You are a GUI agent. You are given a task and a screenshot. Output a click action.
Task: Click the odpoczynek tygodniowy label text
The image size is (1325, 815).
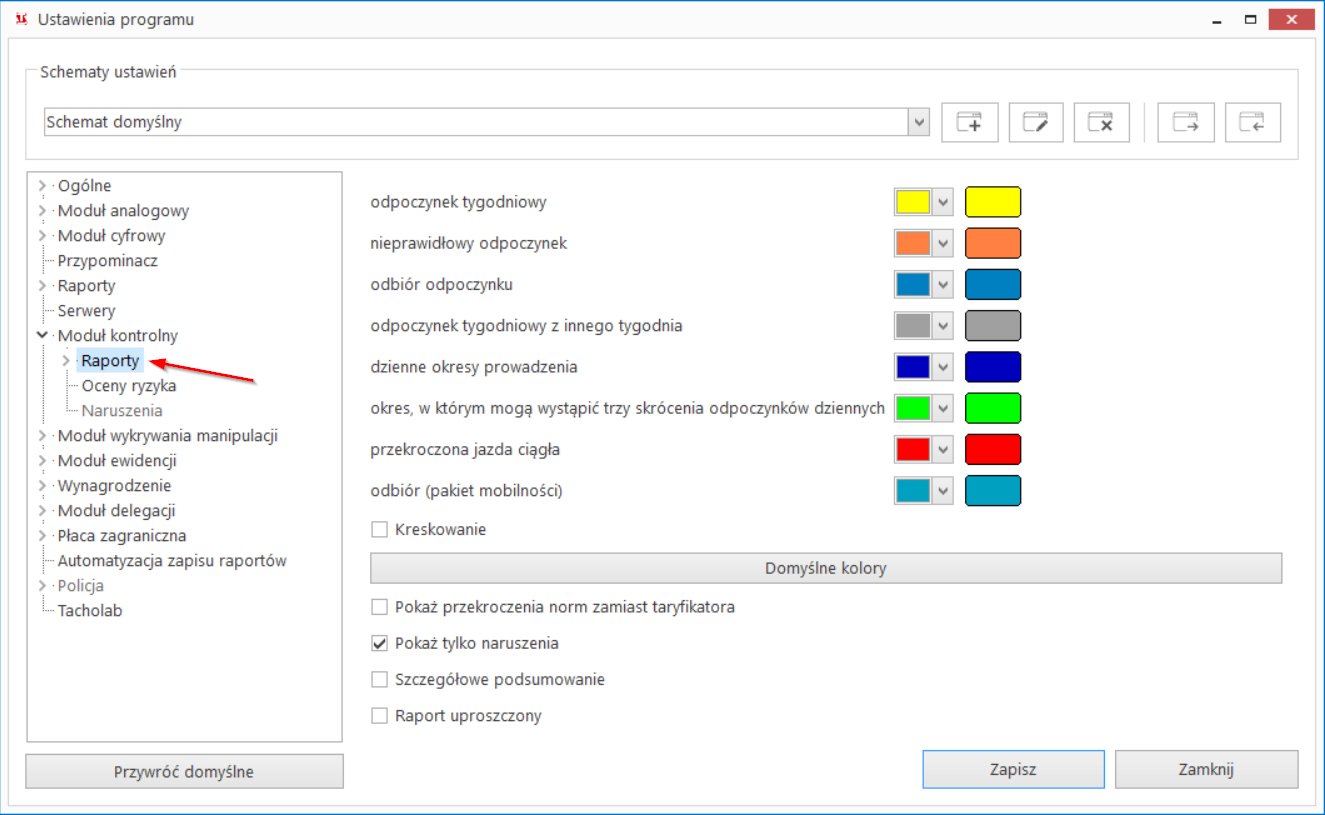[x=459, y=202]
